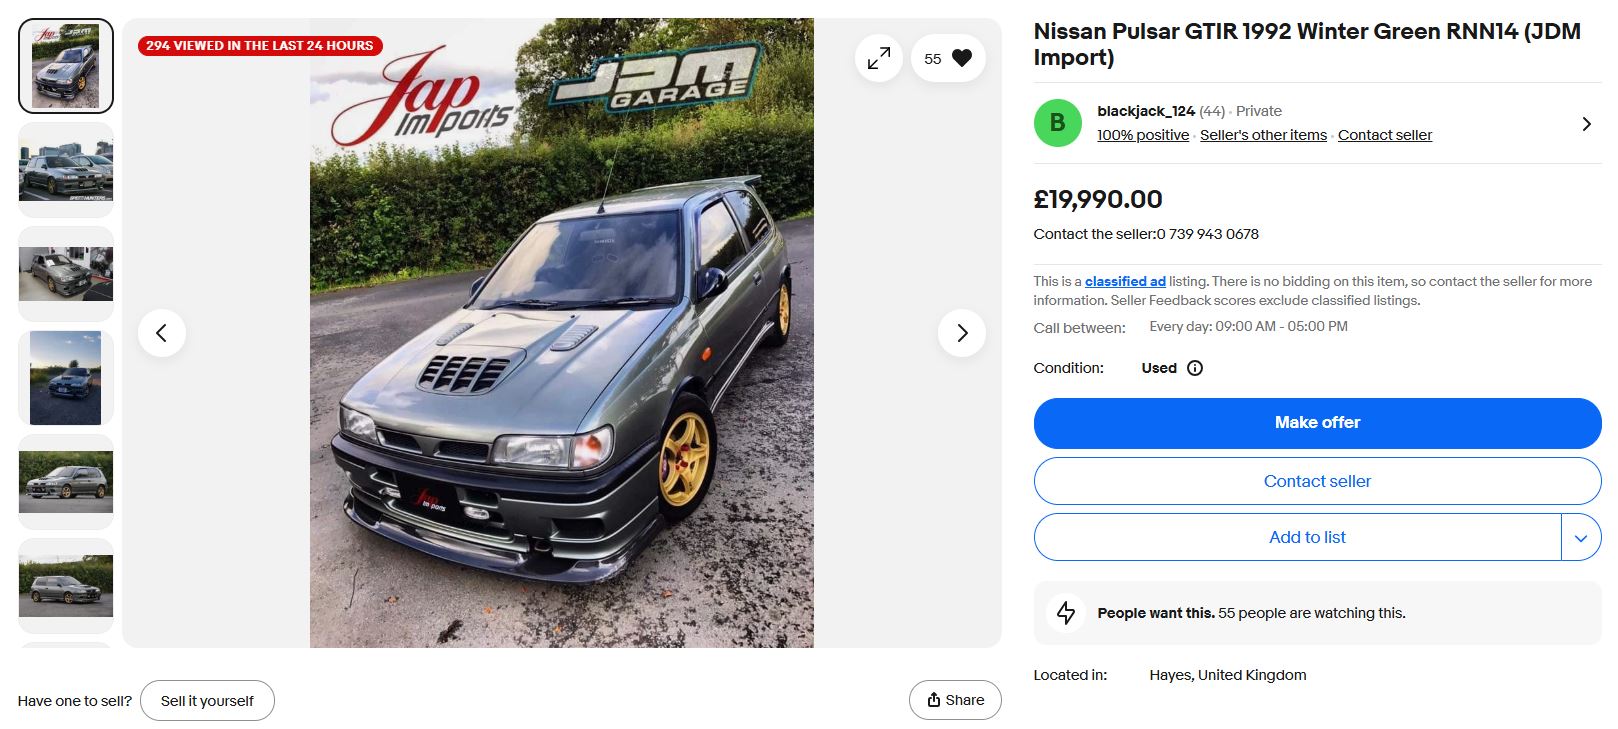This screenshot has height=729, width=1618.
Task: Share this listing
Action: coord(955,700)
